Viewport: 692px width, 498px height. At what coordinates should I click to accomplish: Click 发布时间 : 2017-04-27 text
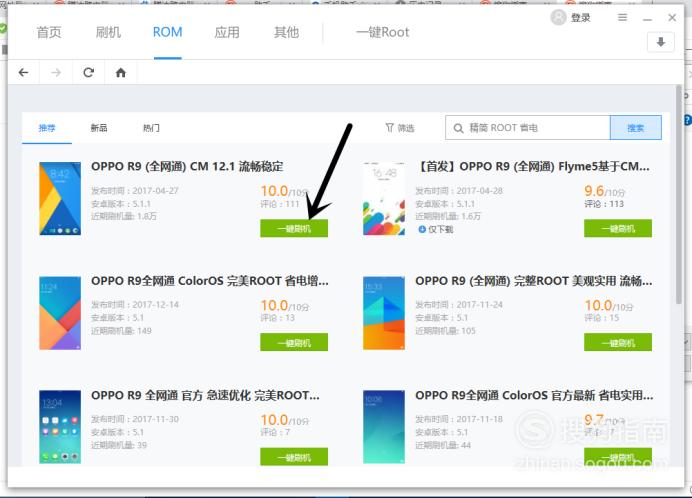coord(135,191)
